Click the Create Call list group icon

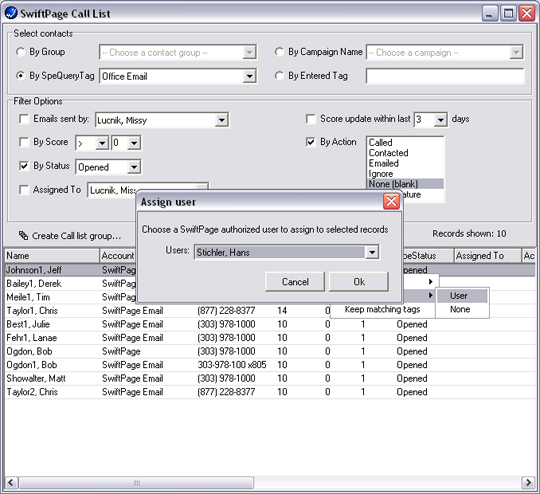(x=23, y=236)
